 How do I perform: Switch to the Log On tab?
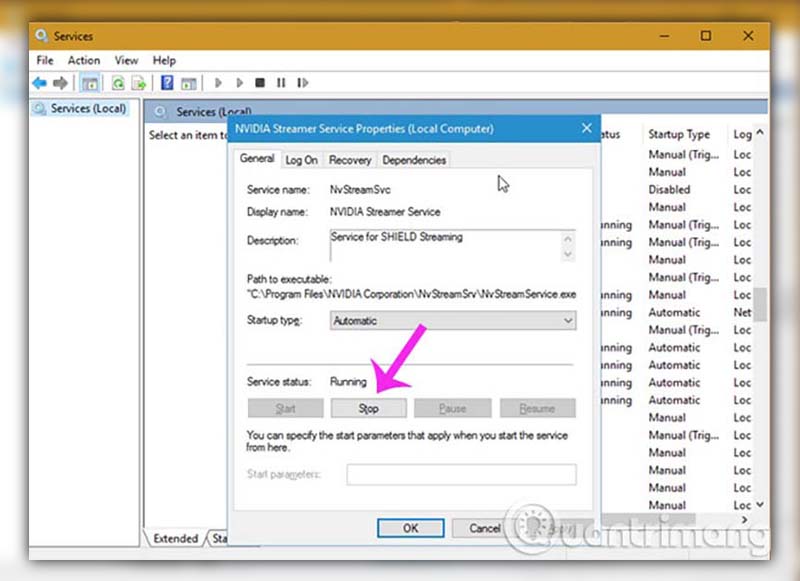point(302,160)
